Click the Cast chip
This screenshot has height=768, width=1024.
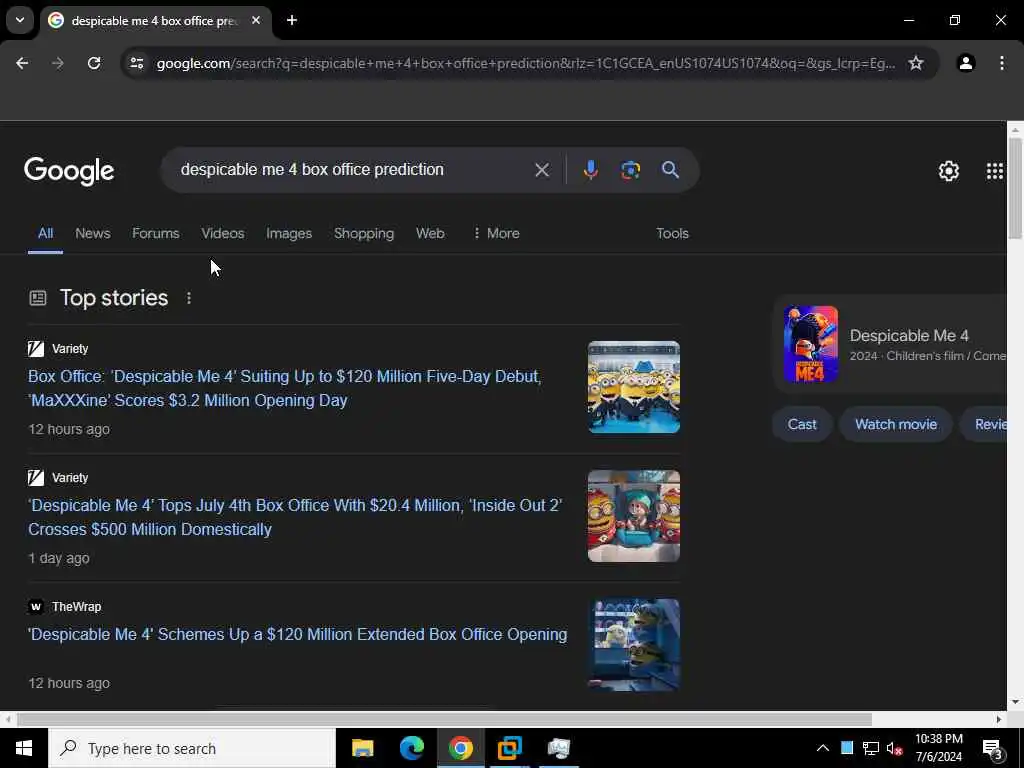pyautogui.click(x=802, y=424)
